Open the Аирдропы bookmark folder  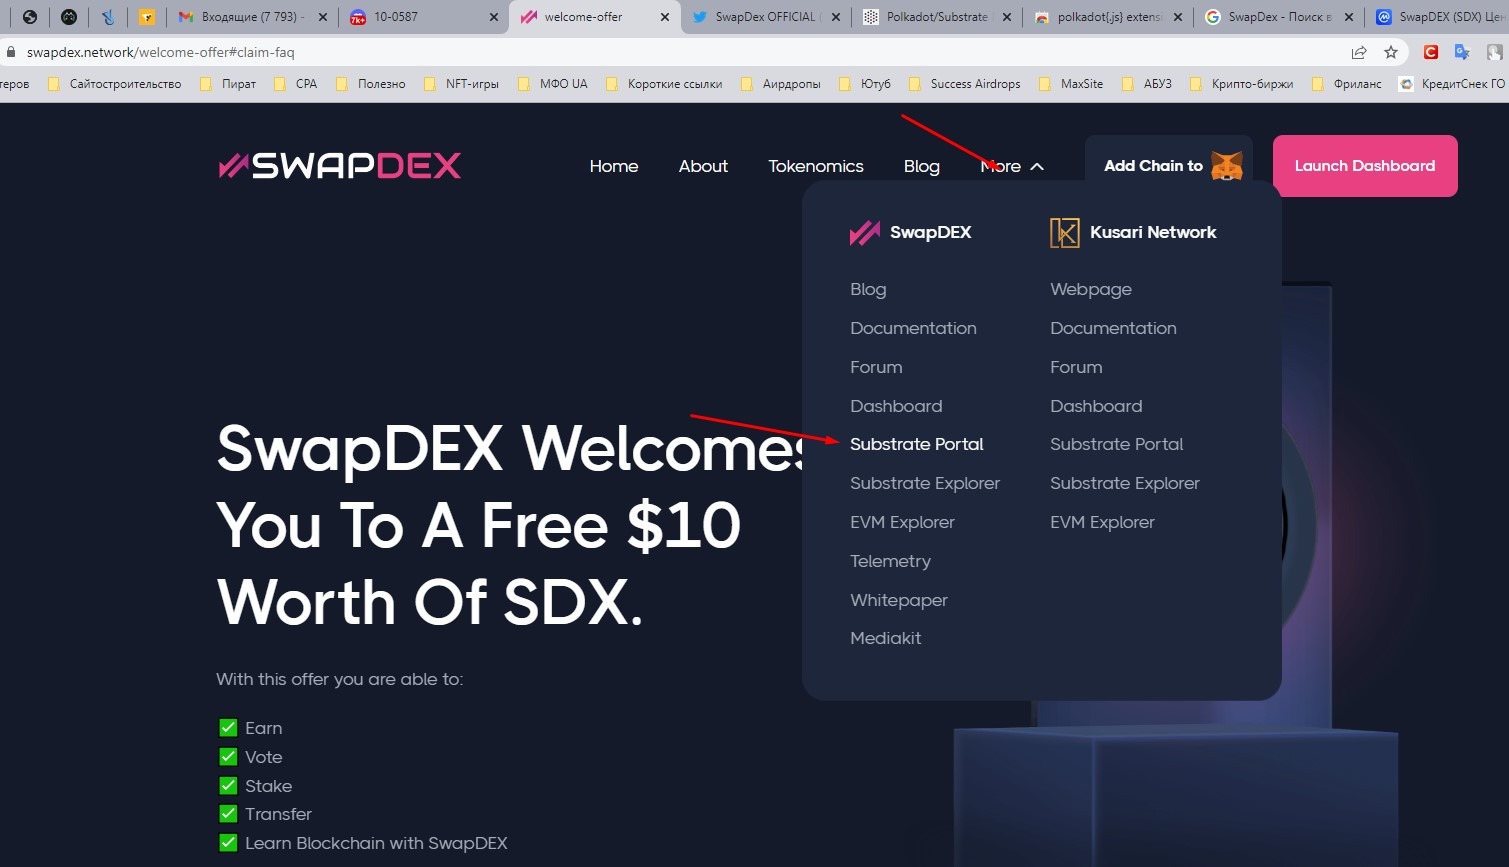pos(781,84)
